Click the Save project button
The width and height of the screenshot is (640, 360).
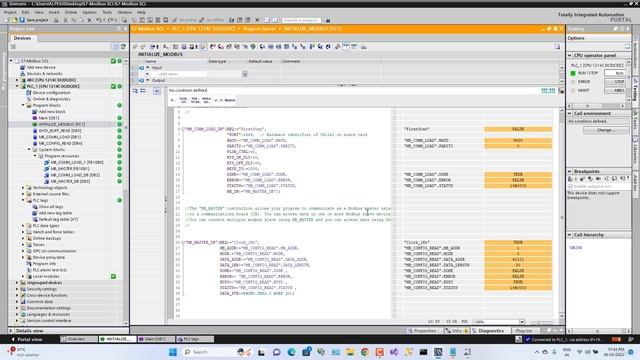click(x=34, y=20)
